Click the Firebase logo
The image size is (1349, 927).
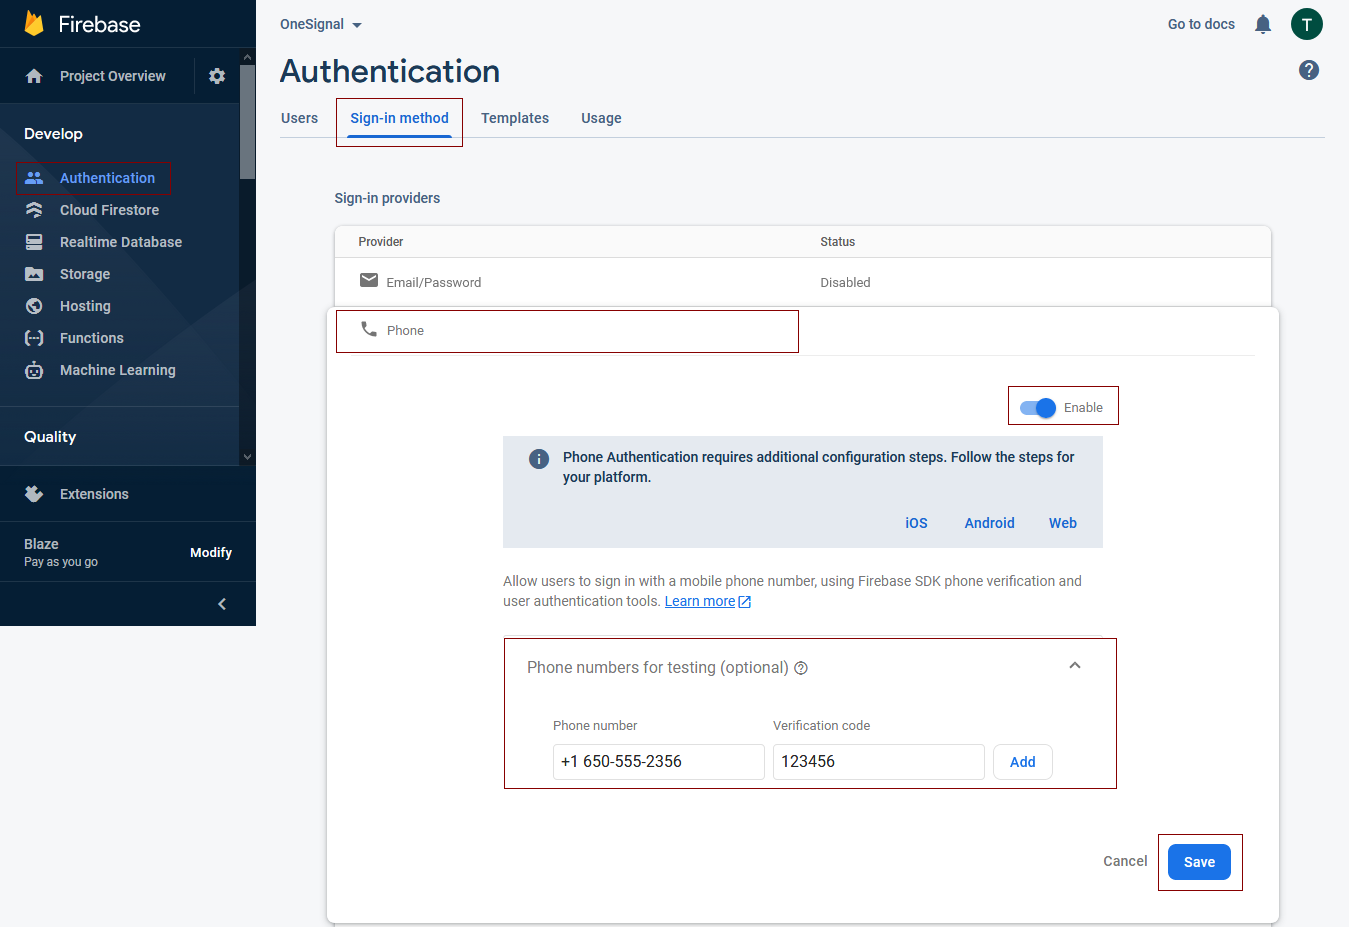point(35,24)
